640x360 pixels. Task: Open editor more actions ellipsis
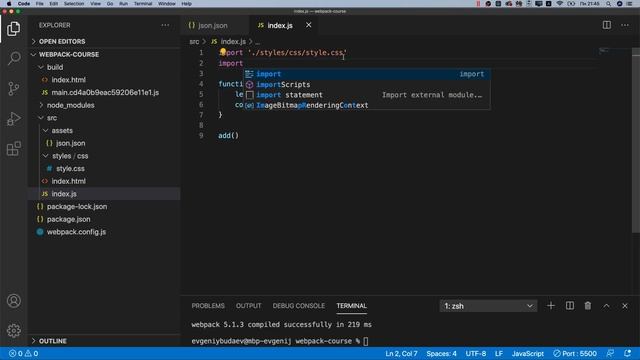point(625,25)
